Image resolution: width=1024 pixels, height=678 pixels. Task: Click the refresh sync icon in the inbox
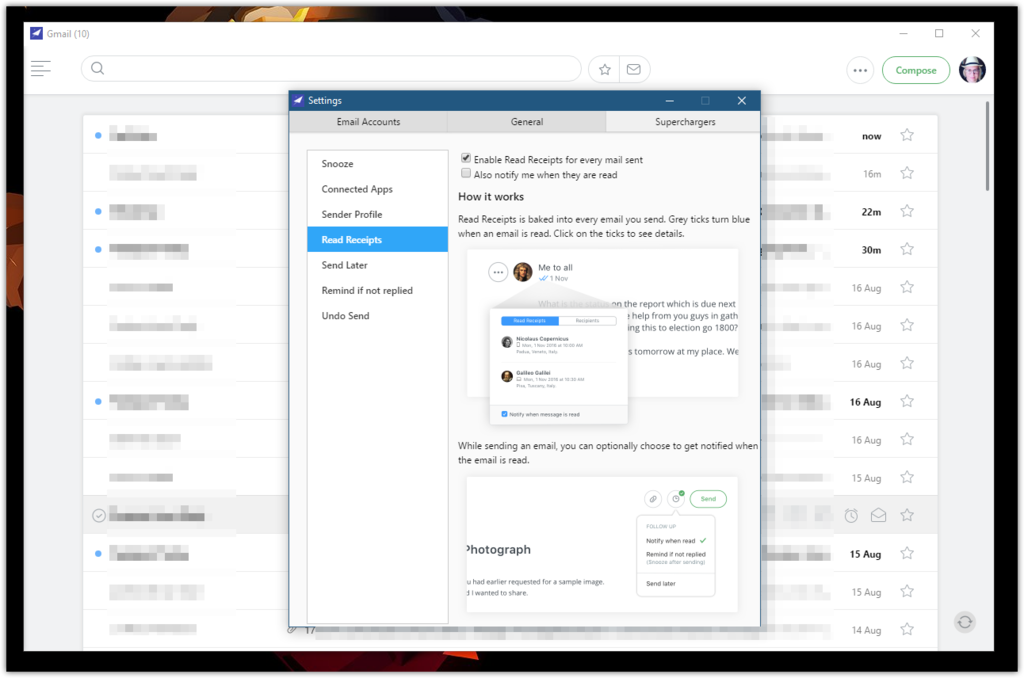[x=965, y=622]
